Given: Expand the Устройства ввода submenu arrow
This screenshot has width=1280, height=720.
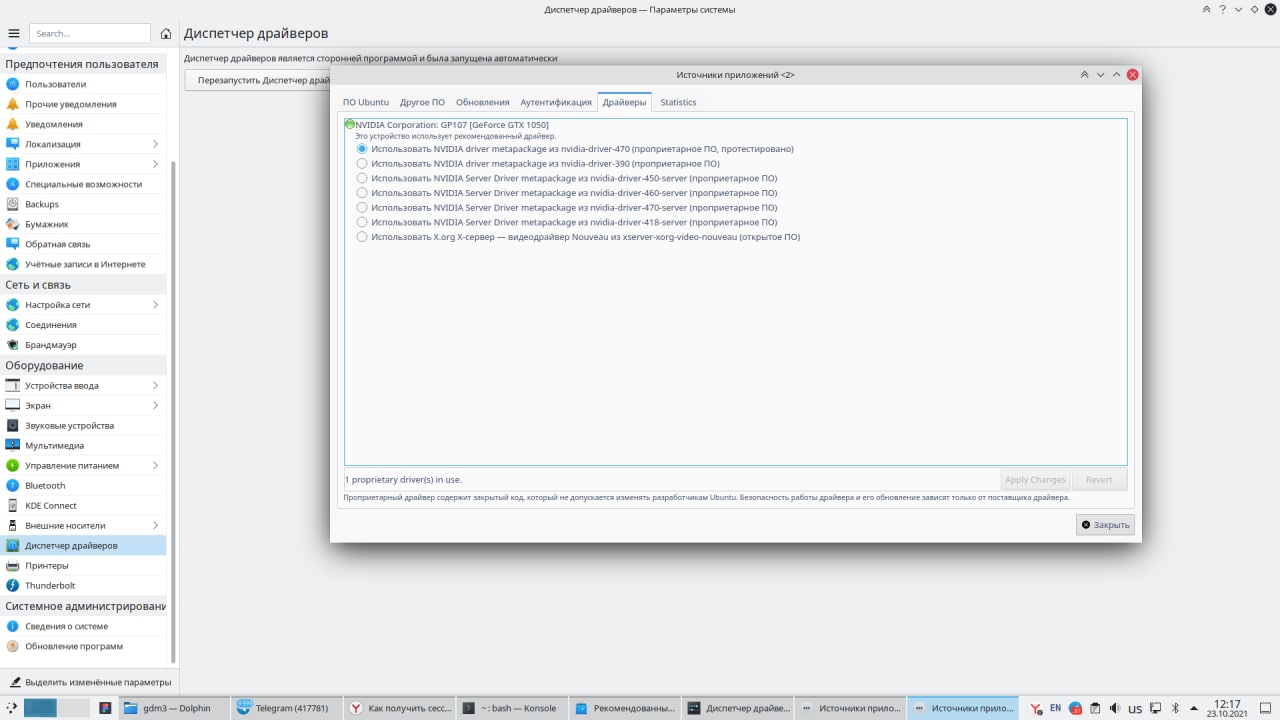Looking at the screenshot, I should (x=155, y=385).
